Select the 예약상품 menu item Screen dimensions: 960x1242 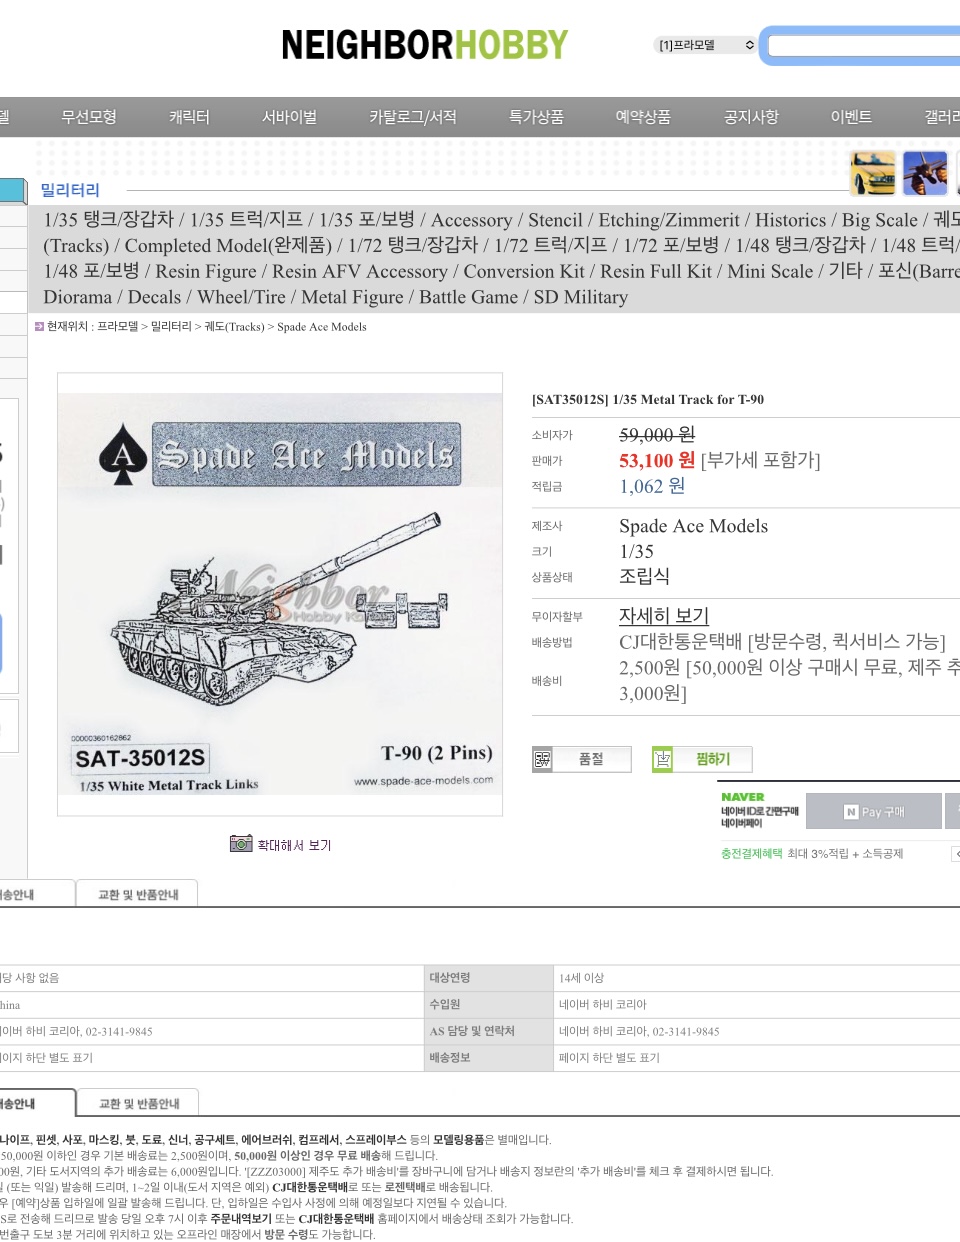(x=643, y=117)
